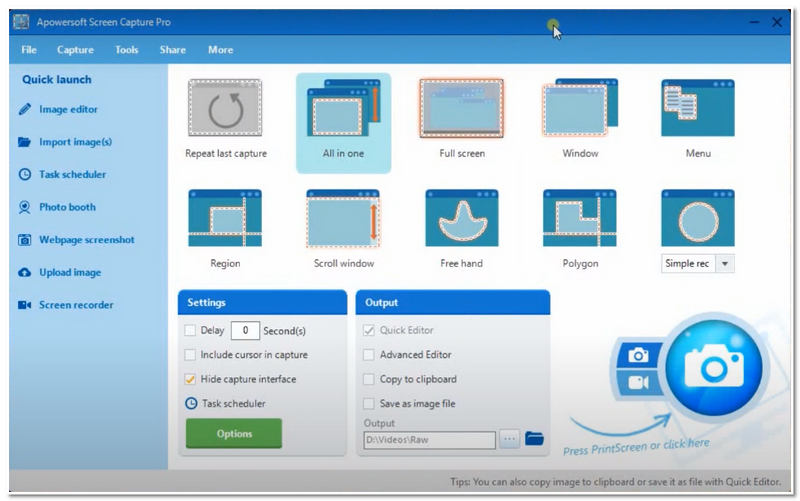
Task: Uncheck Hide capture interface option
Action: tap(191, 380)
